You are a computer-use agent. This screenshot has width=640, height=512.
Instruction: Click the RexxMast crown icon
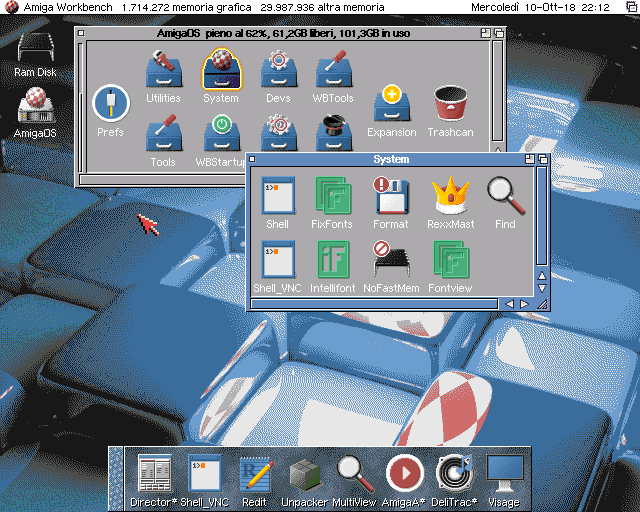click(x=450, y=195)
